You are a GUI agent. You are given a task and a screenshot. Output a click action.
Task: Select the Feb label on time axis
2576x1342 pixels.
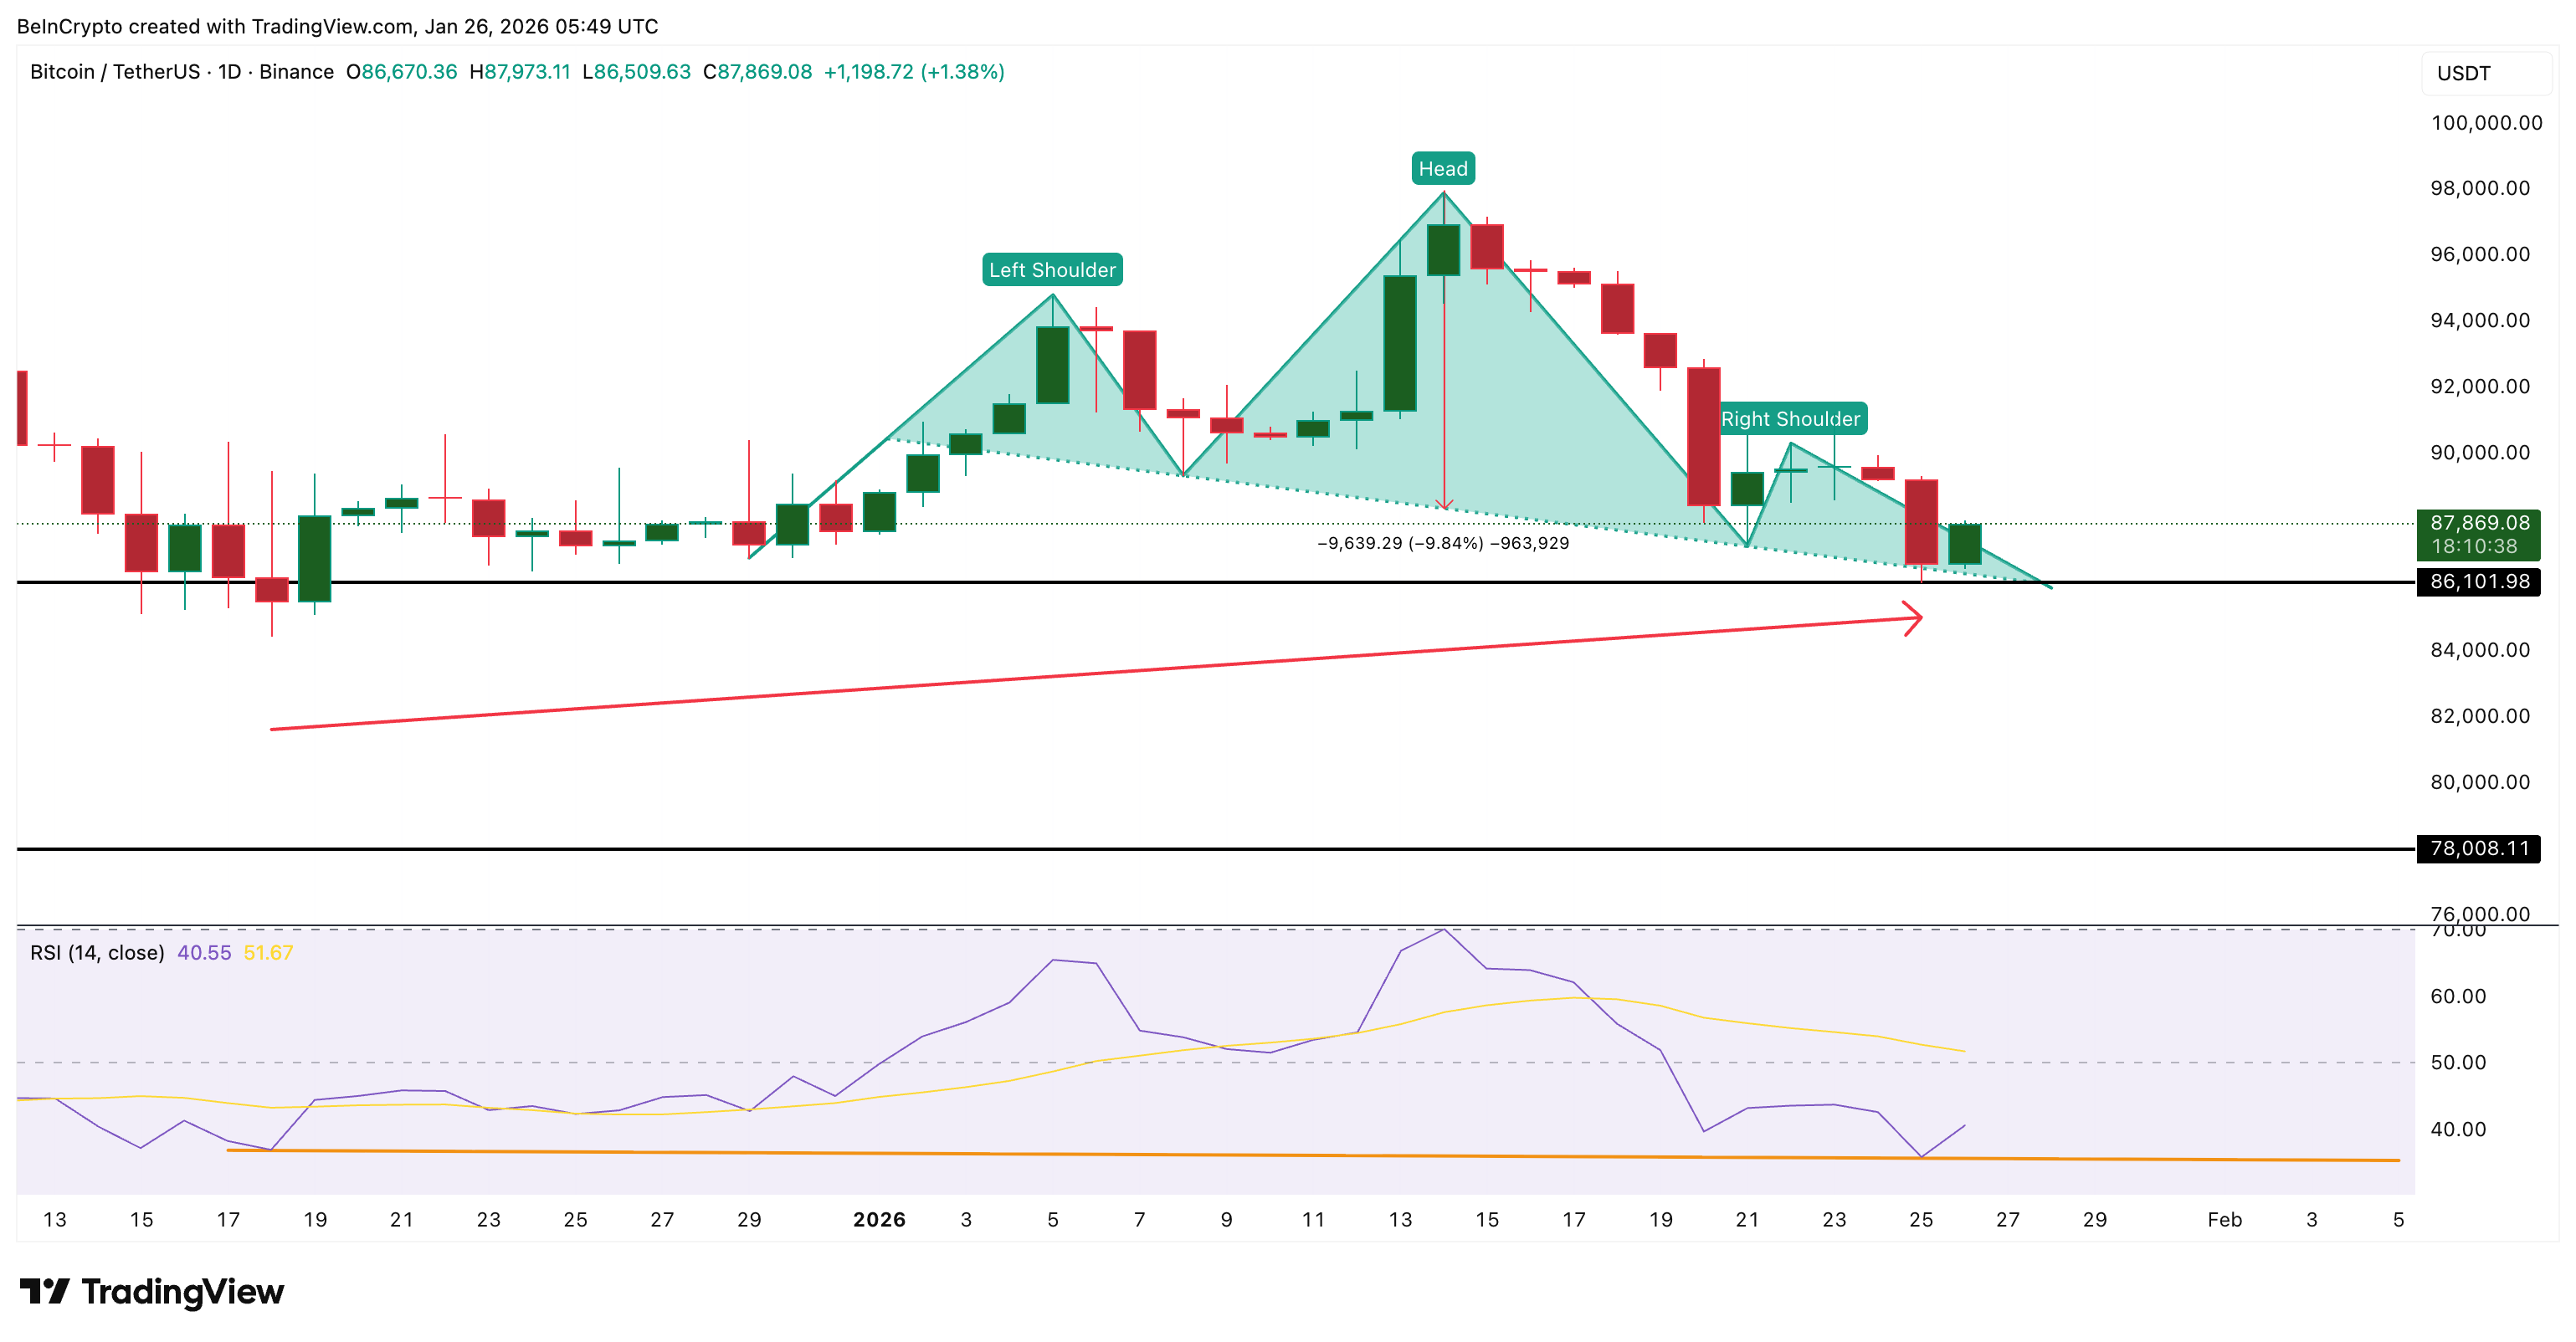pos(2226,1220)
